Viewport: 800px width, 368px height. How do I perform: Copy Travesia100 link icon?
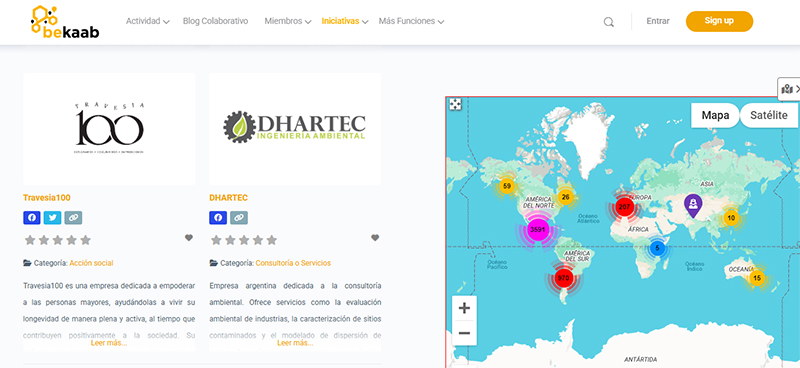[73, 218]
